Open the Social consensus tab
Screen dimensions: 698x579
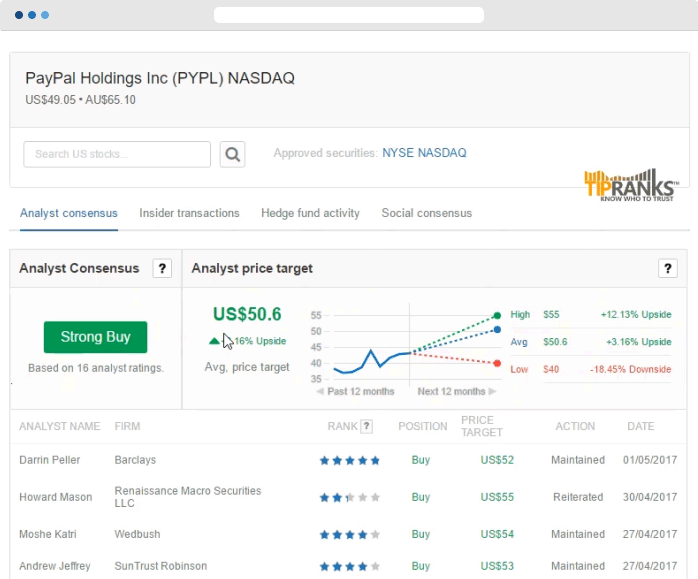[426, 213]
